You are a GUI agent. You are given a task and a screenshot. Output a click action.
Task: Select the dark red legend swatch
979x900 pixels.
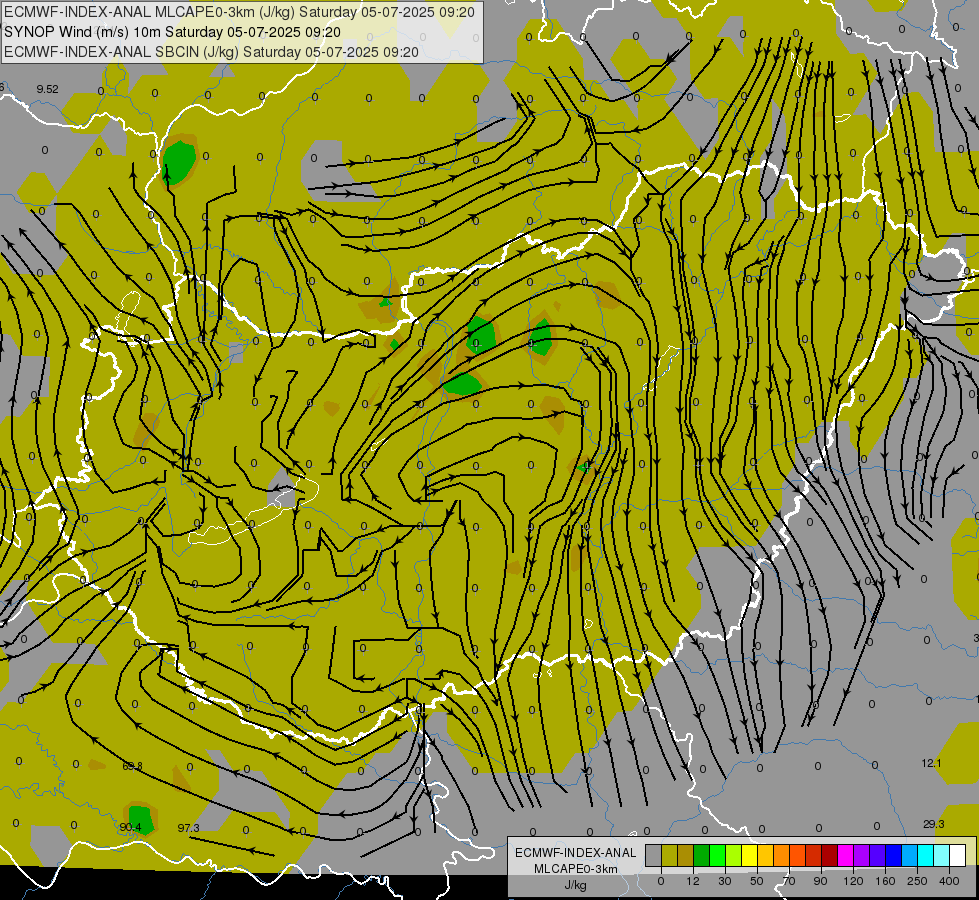coord(830,855)
